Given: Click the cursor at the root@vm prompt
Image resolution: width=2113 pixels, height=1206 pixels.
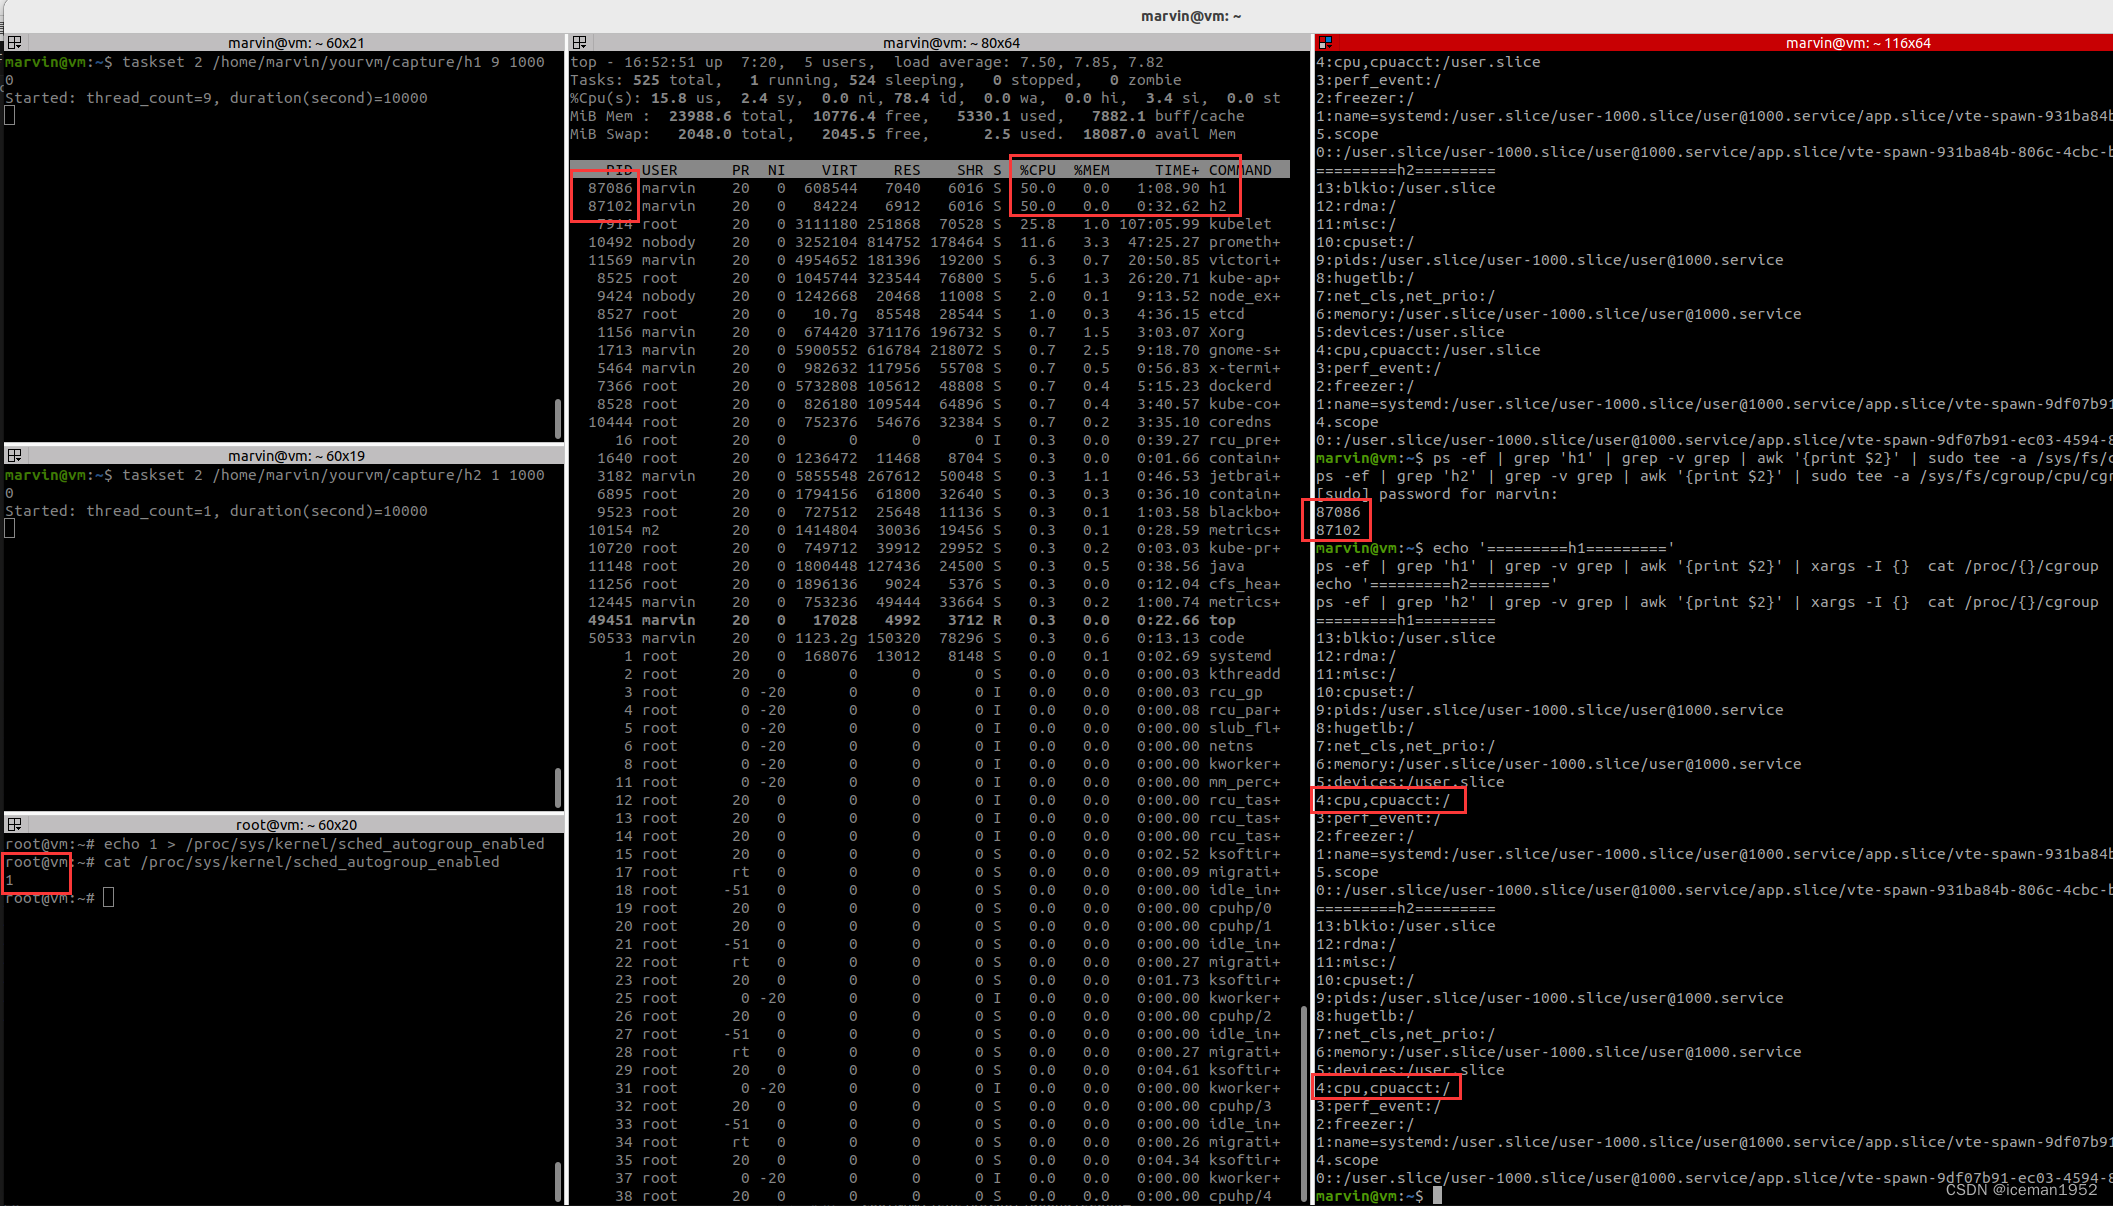Looking at the screenshot, I should tap(108, 898).
